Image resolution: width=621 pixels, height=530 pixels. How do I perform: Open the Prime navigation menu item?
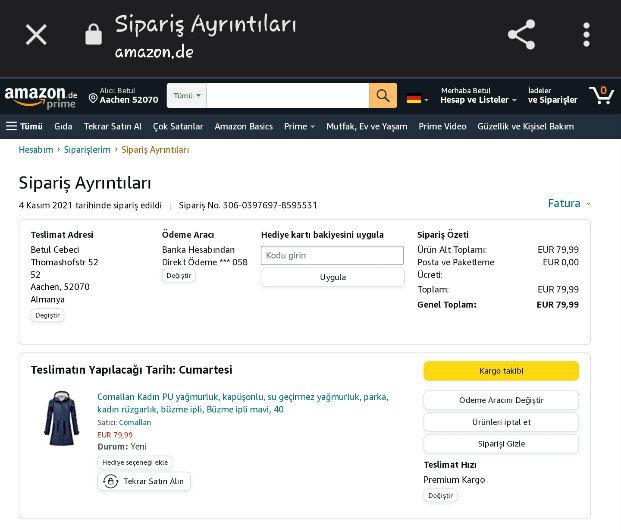click(x=299, y=126)
